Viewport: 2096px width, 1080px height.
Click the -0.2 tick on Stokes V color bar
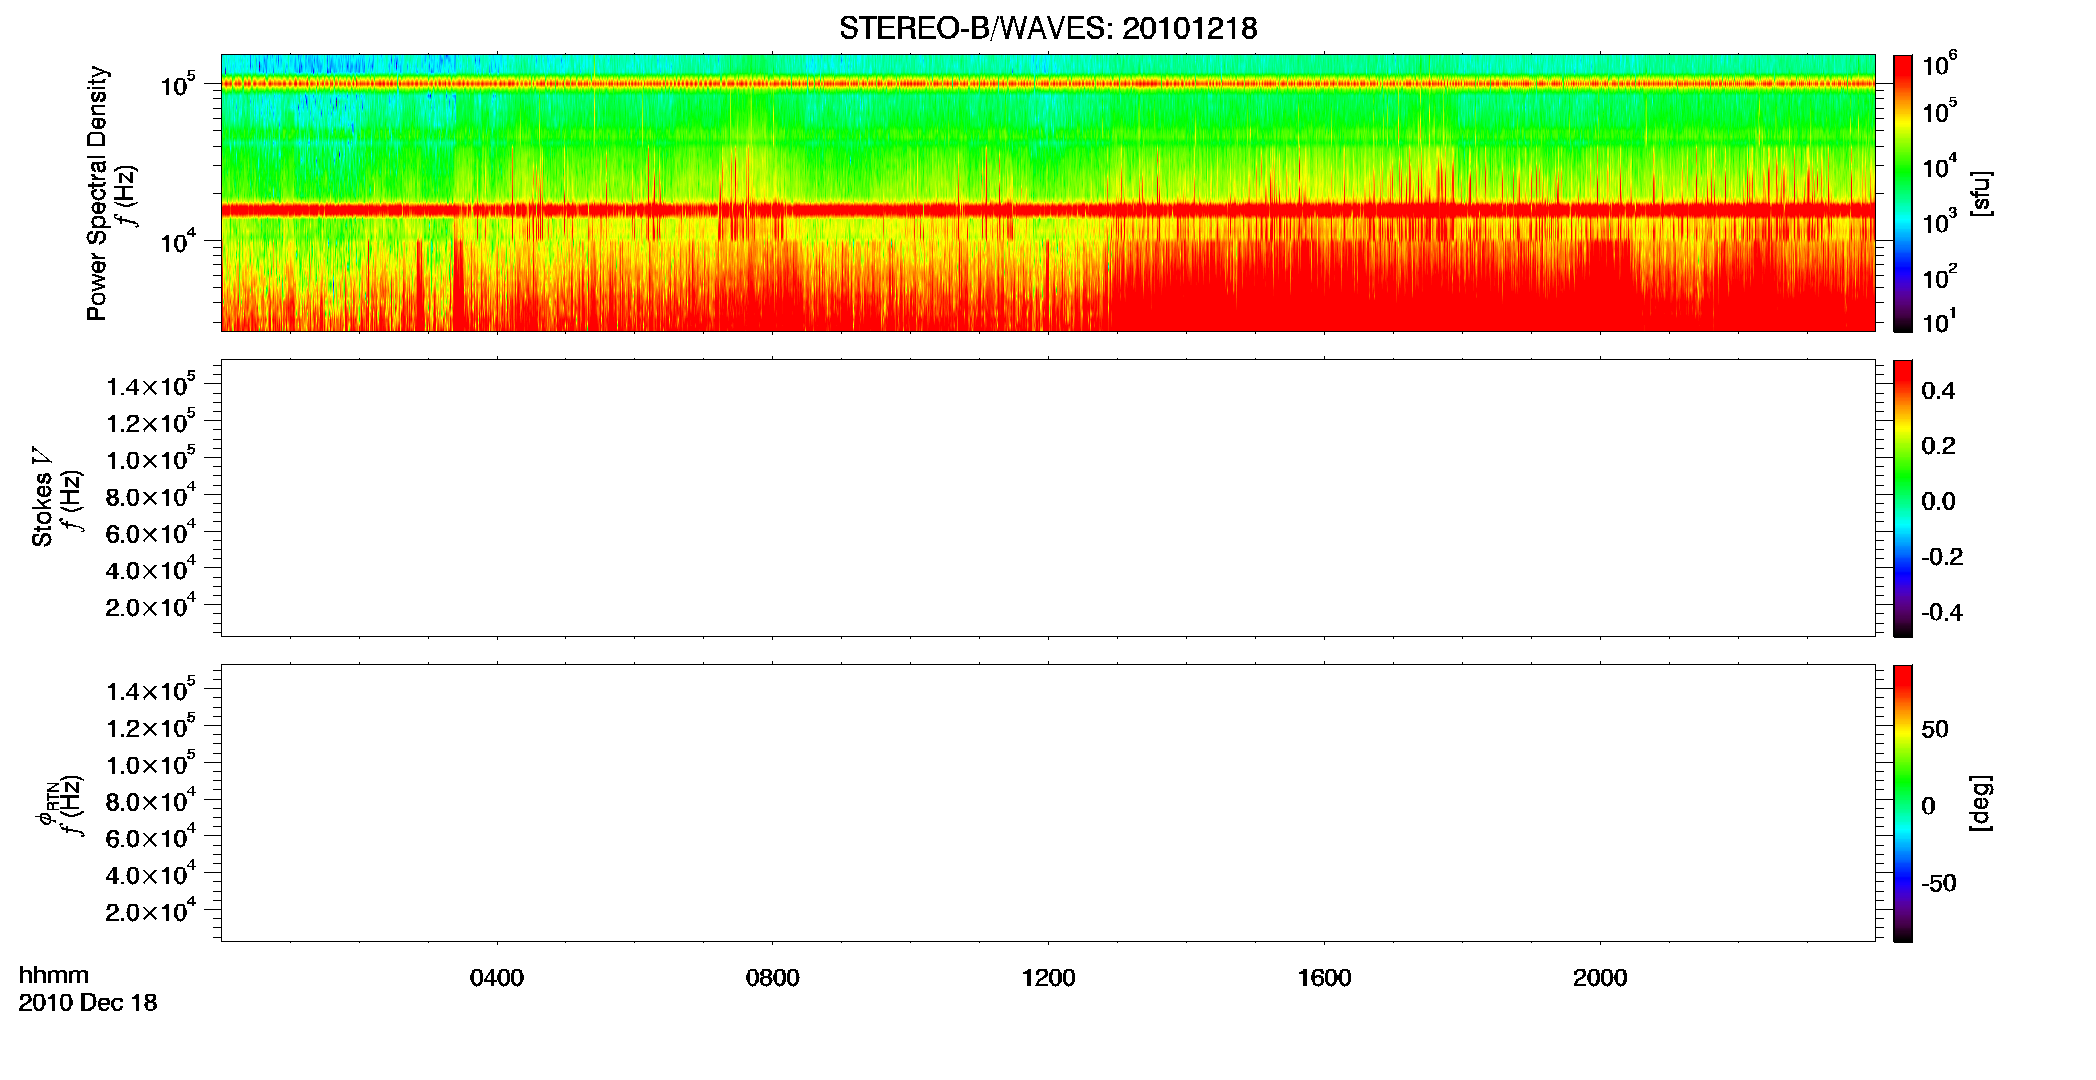point(1942,557)
